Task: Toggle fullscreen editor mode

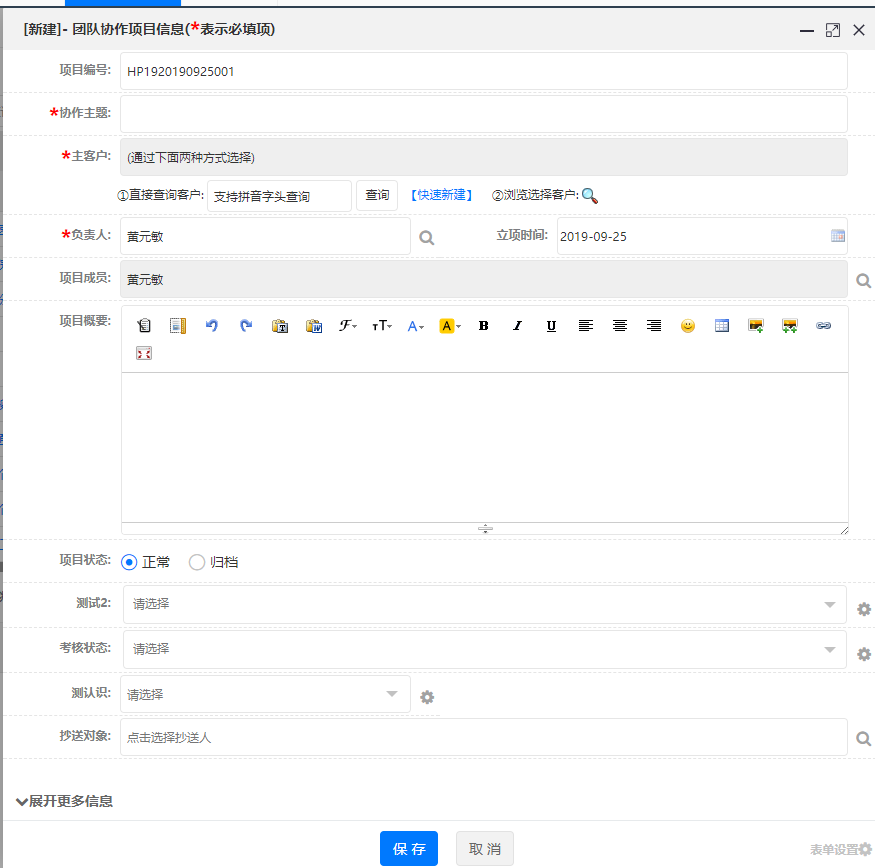Action: [144, 353]
